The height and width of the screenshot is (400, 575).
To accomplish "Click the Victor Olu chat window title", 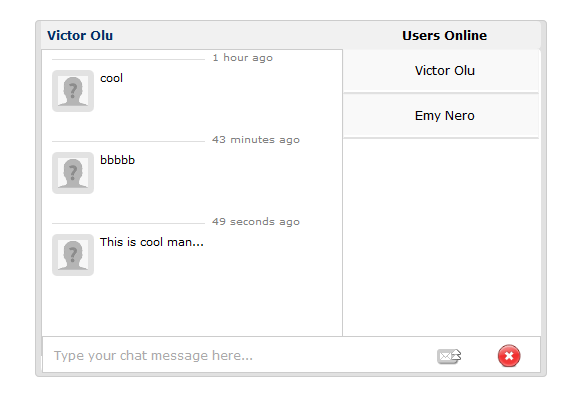I will point(80,36).
